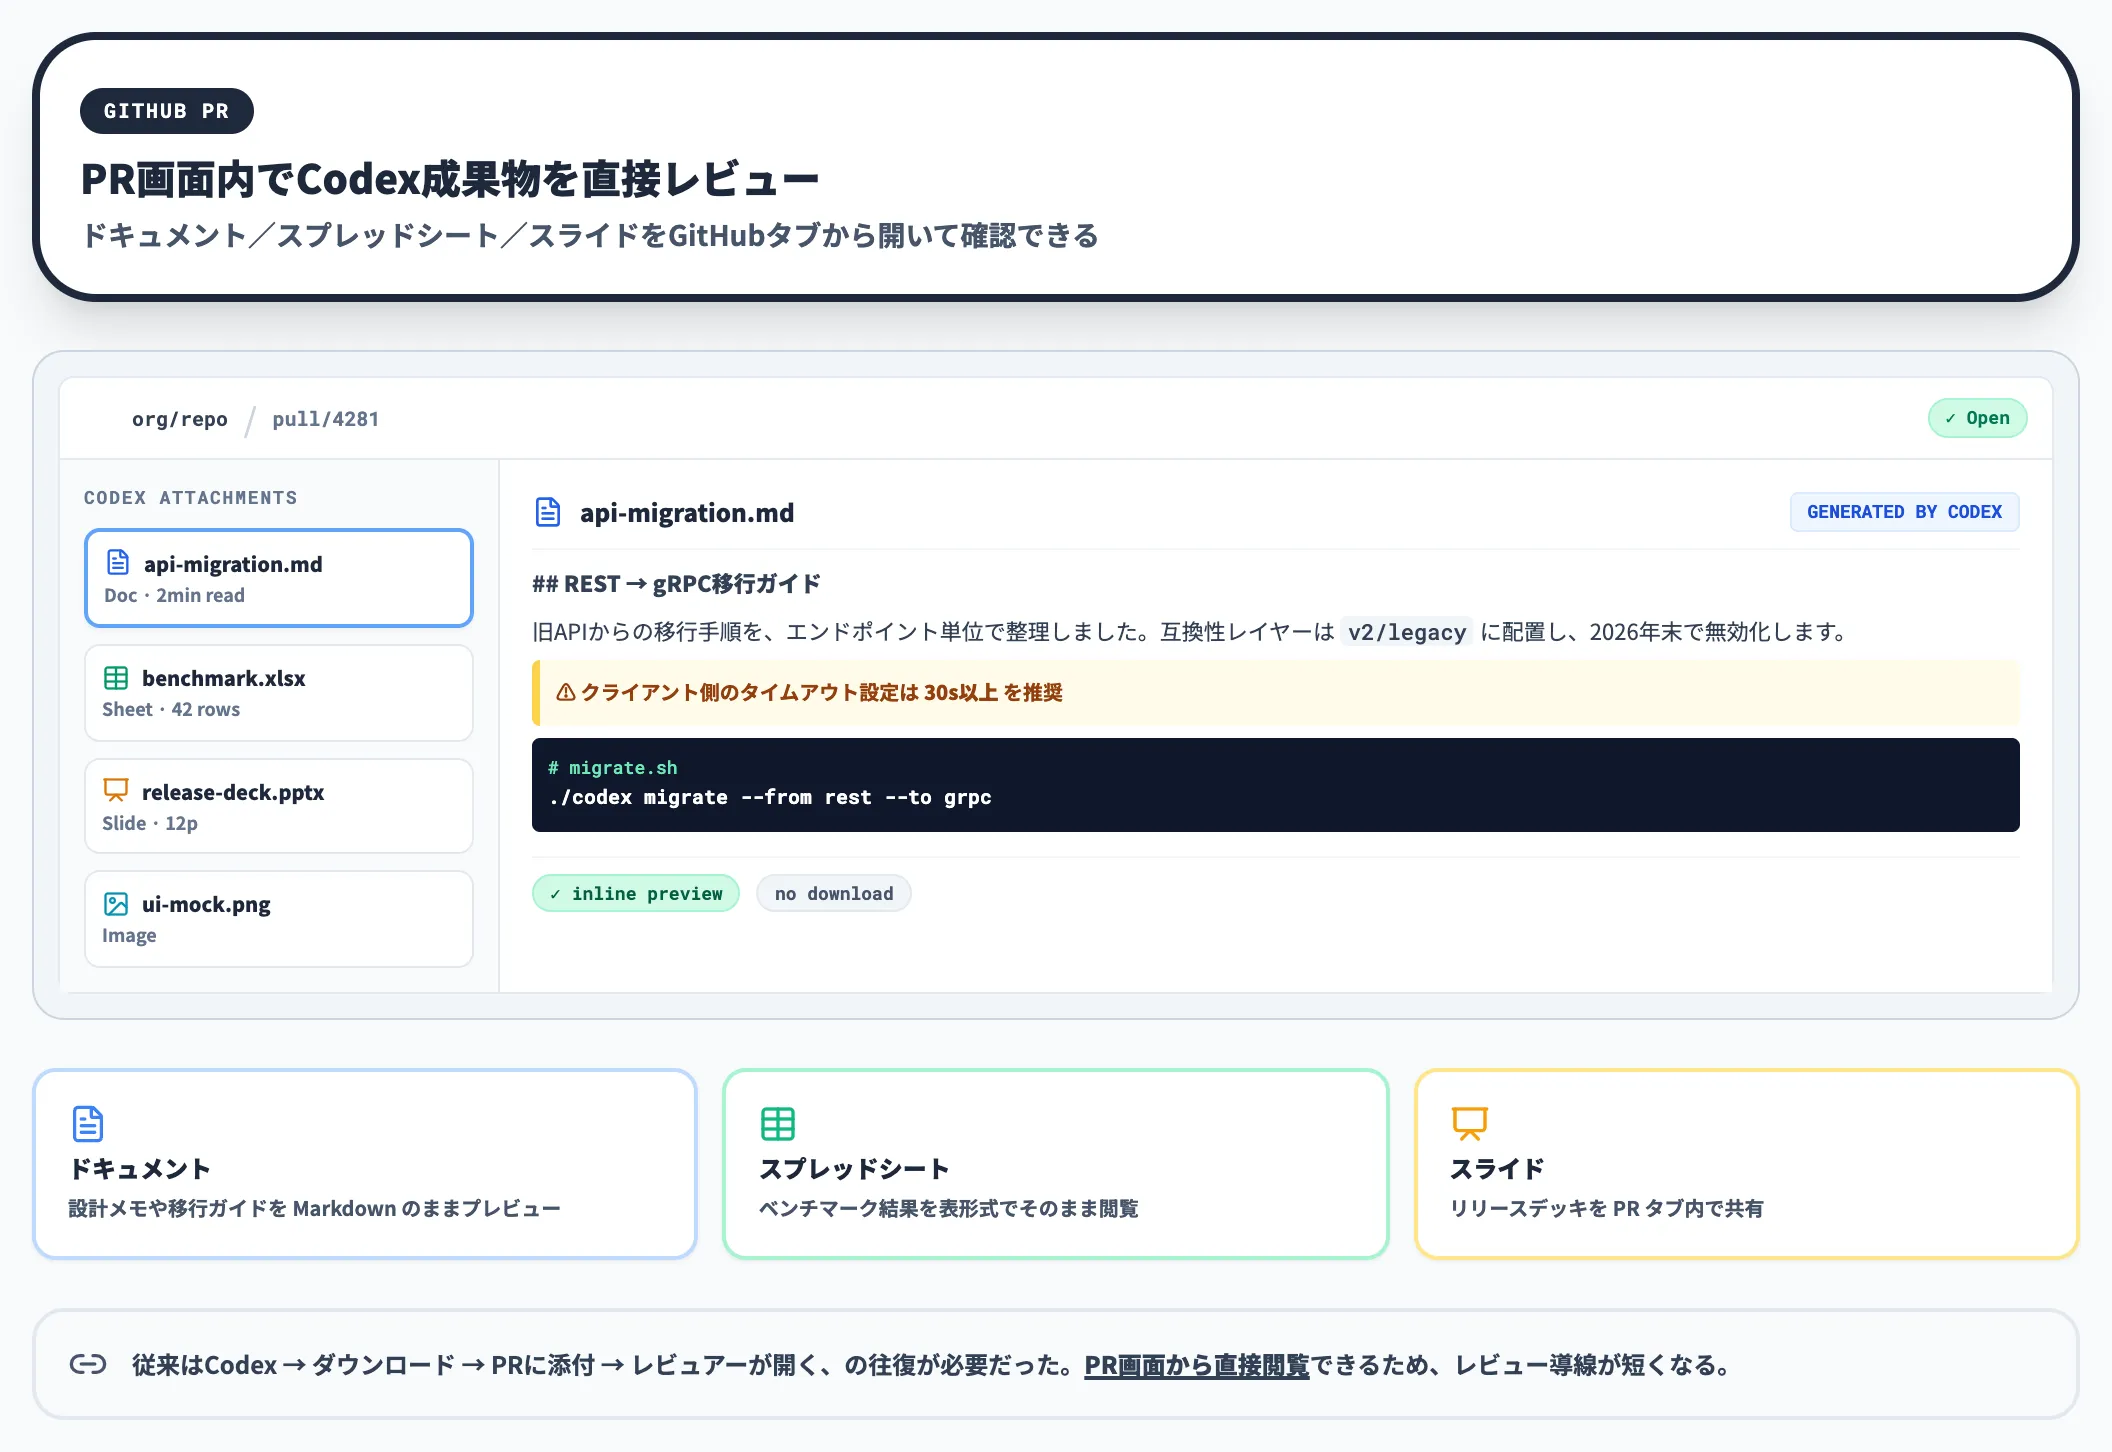The width and height of the screenshot is (2112, 1452).
Task: Toggle the Open status badge
Action: (x=1977, y=418)
